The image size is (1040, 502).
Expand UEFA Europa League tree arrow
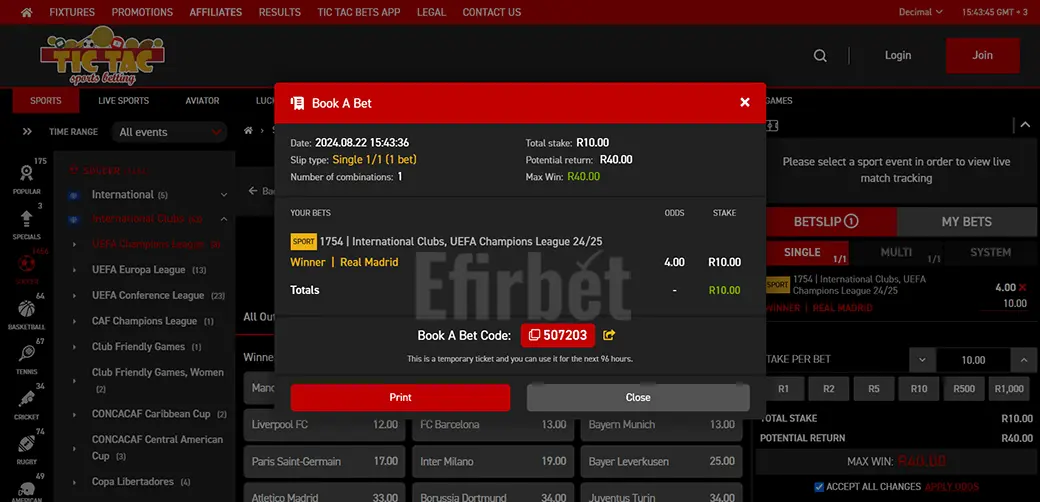74,270
